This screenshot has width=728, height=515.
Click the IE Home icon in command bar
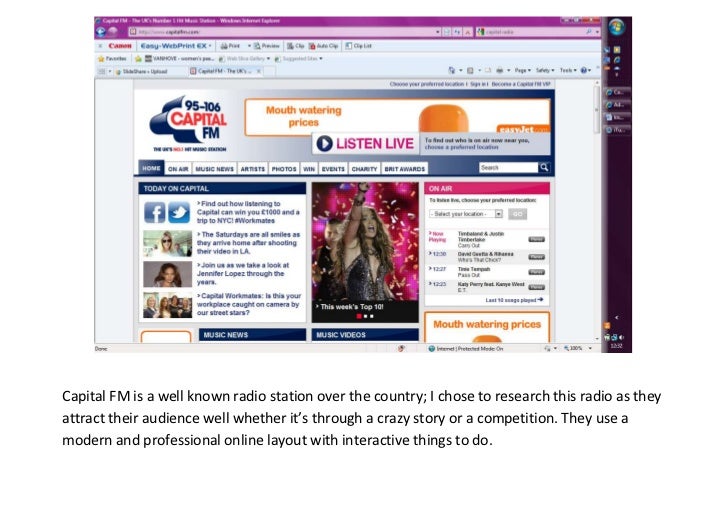(451, 71)
